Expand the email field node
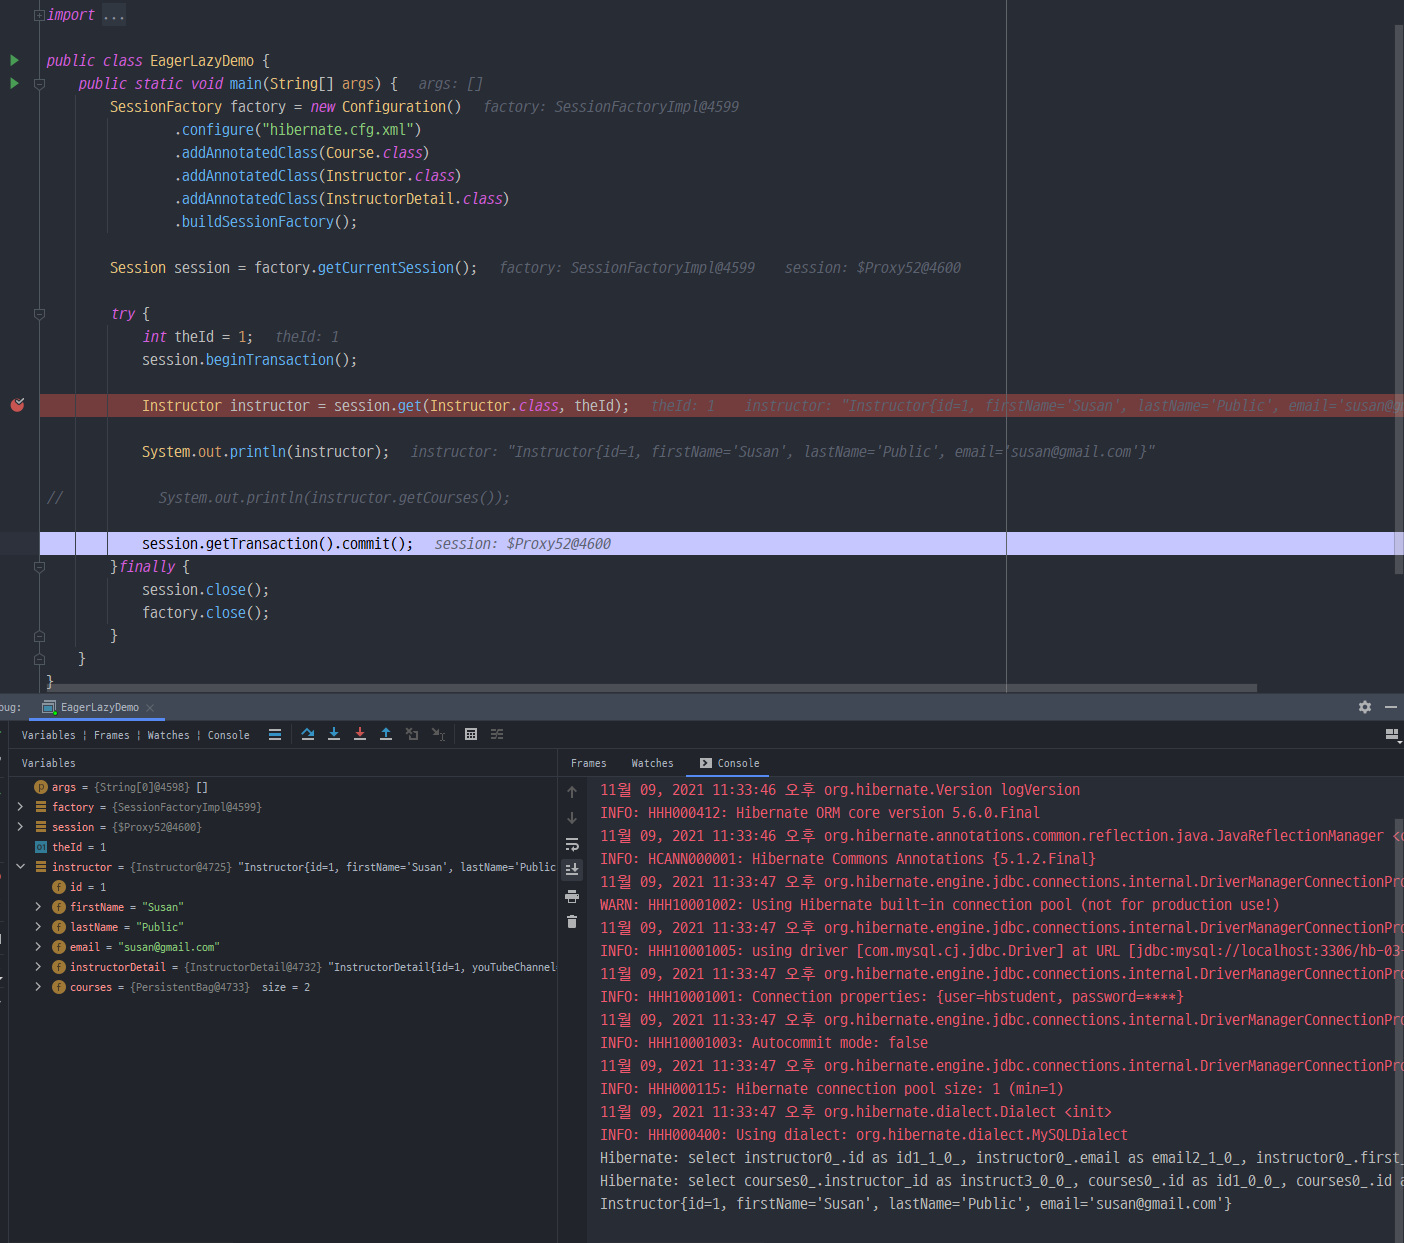 (x=38, y=947)
